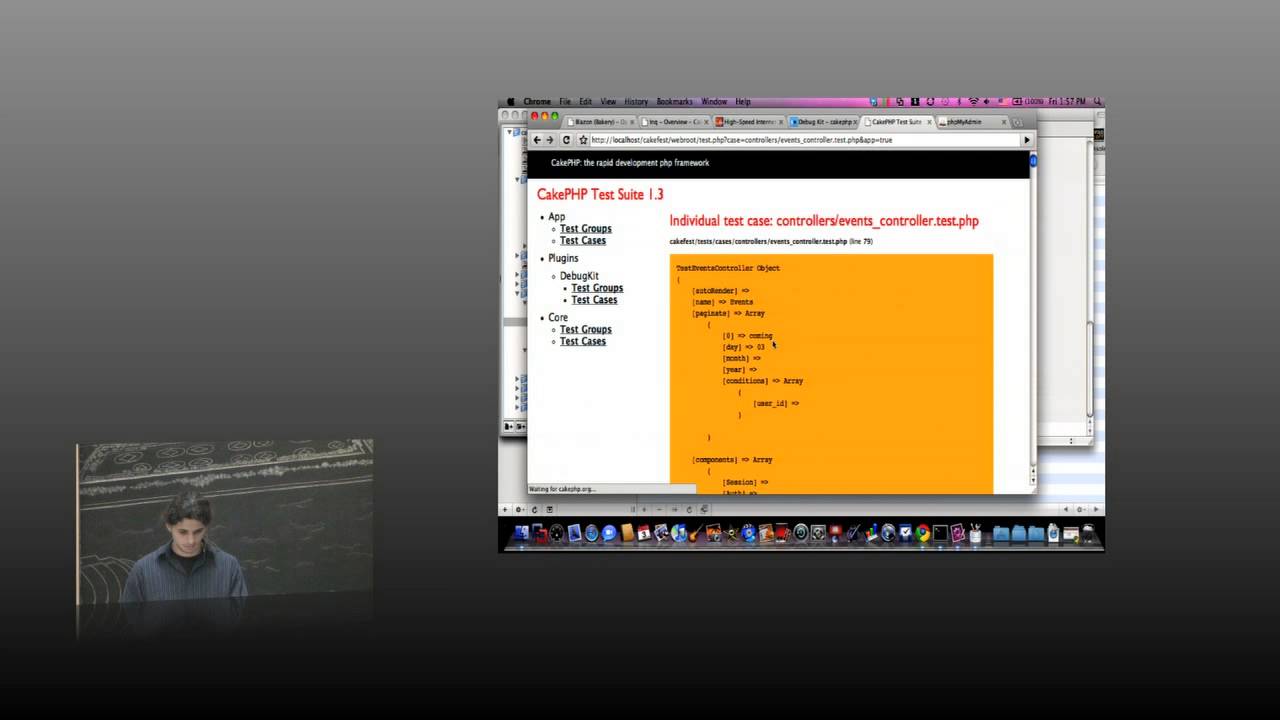Switch to the Blazon (Bakery) tab
1280x720 pixels.
click(x=600, y=122)
